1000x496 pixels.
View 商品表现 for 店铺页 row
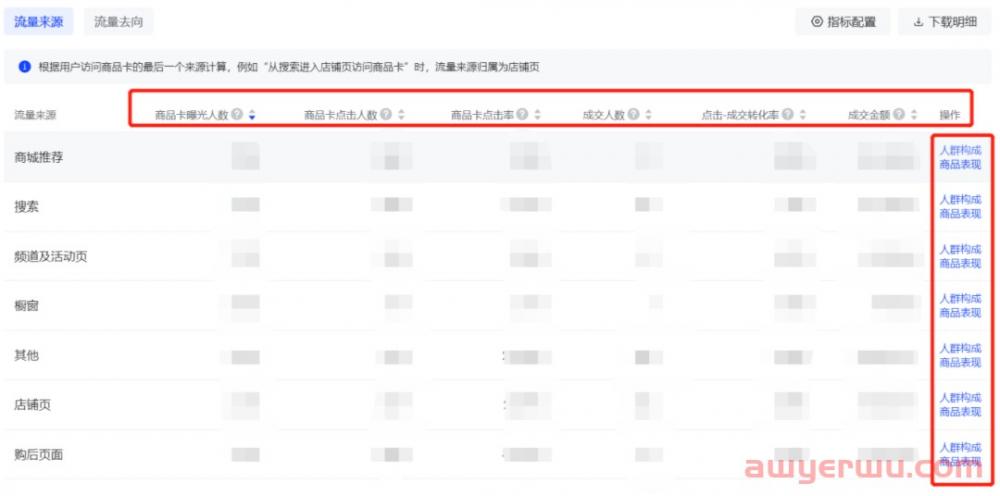960,412
